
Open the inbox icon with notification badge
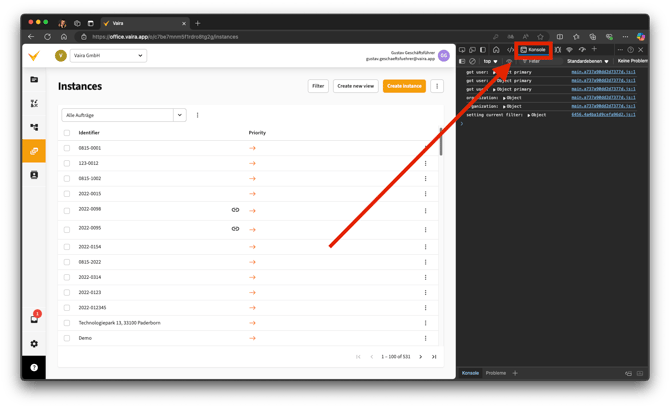(x=34, y=319)
